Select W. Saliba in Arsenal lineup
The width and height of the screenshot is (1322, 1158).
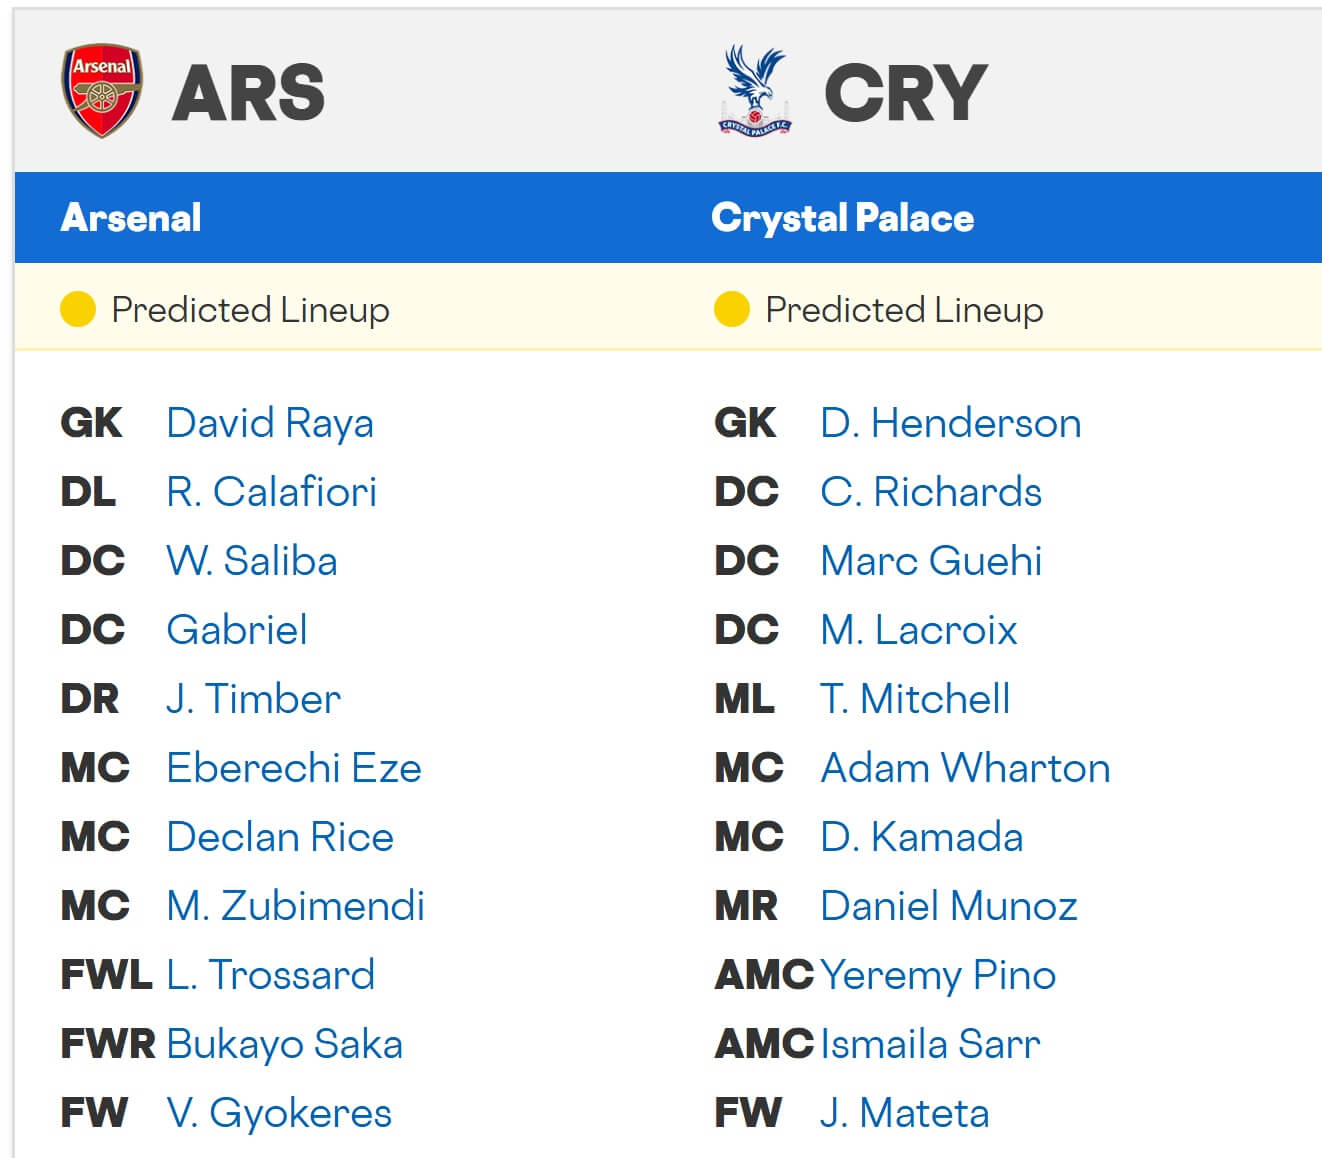pos(251,561)
